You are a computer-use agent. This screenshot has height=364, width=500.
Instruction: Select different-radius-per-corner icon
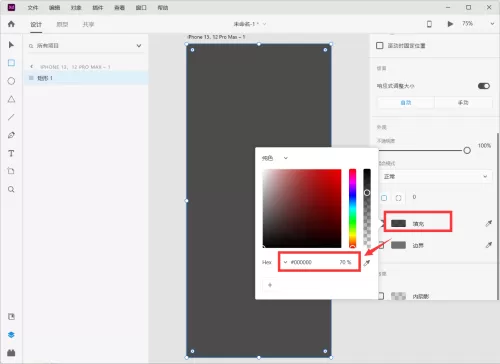coord(398,198)
